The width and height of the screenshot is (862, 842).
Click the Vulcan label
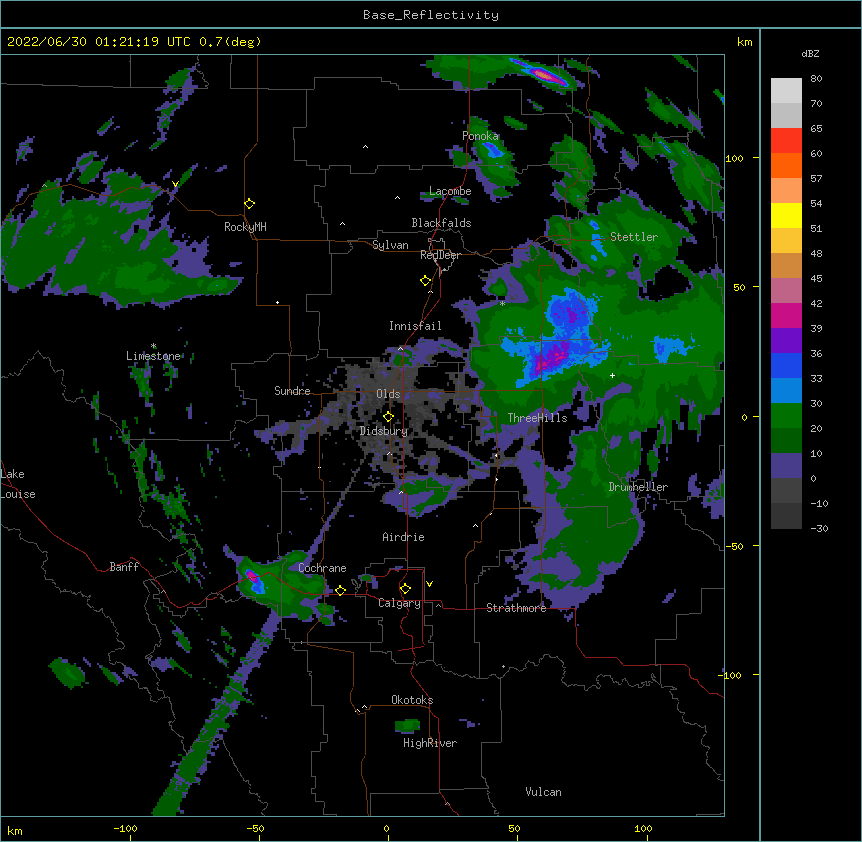coord(543,792)
